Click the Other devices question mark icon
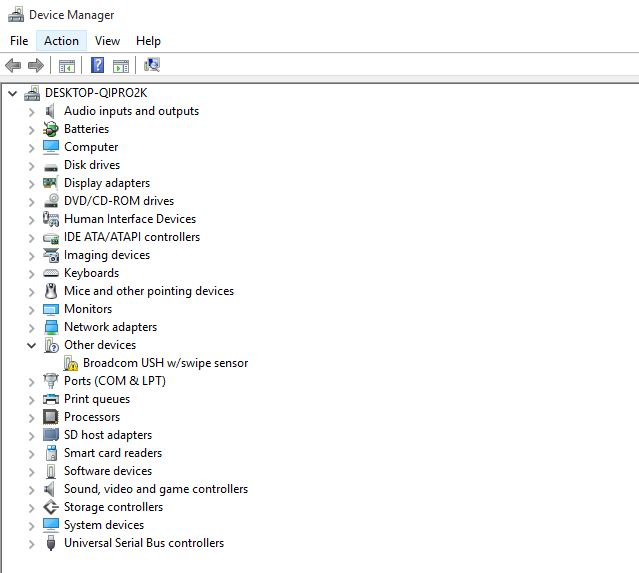The width and height of the screenshot is (639, 573). [51, 345]
